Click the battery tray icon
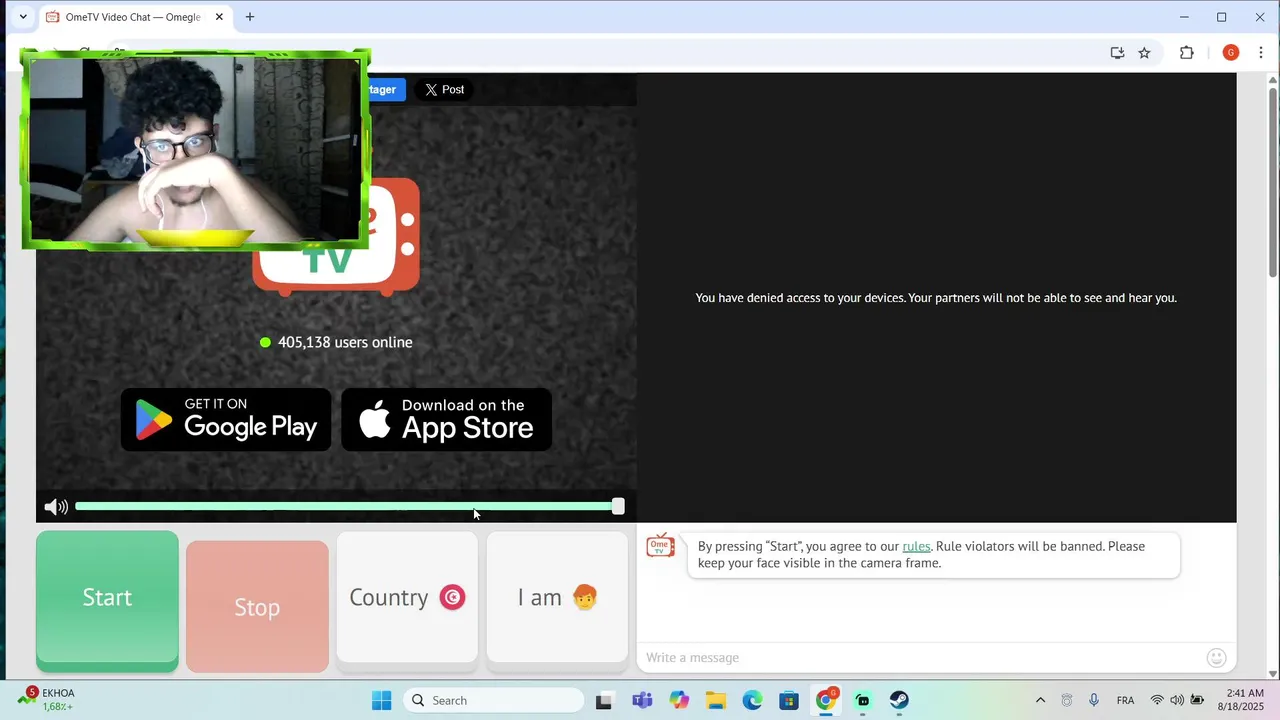The width and height of the screenshot is (1280, 720). (x=1197, y=700)
